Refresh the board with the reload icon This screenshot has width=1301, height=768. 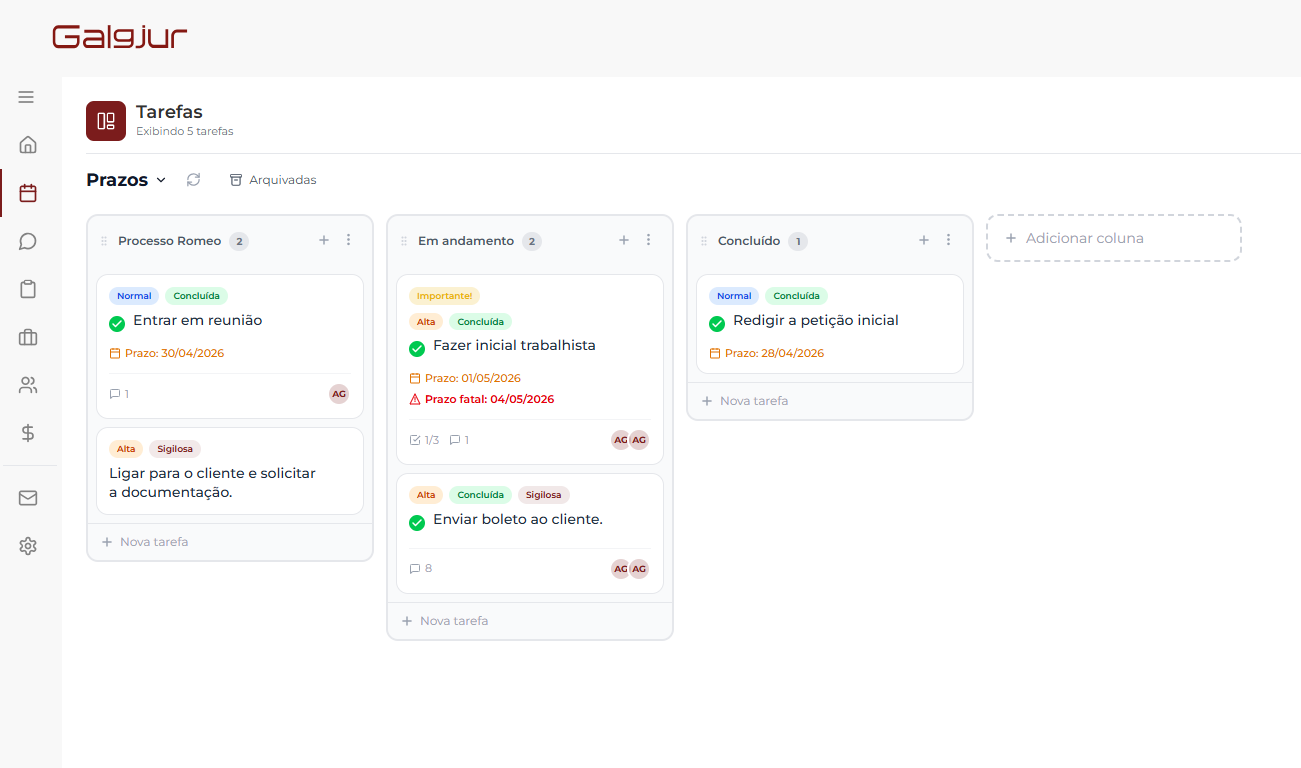193,180
